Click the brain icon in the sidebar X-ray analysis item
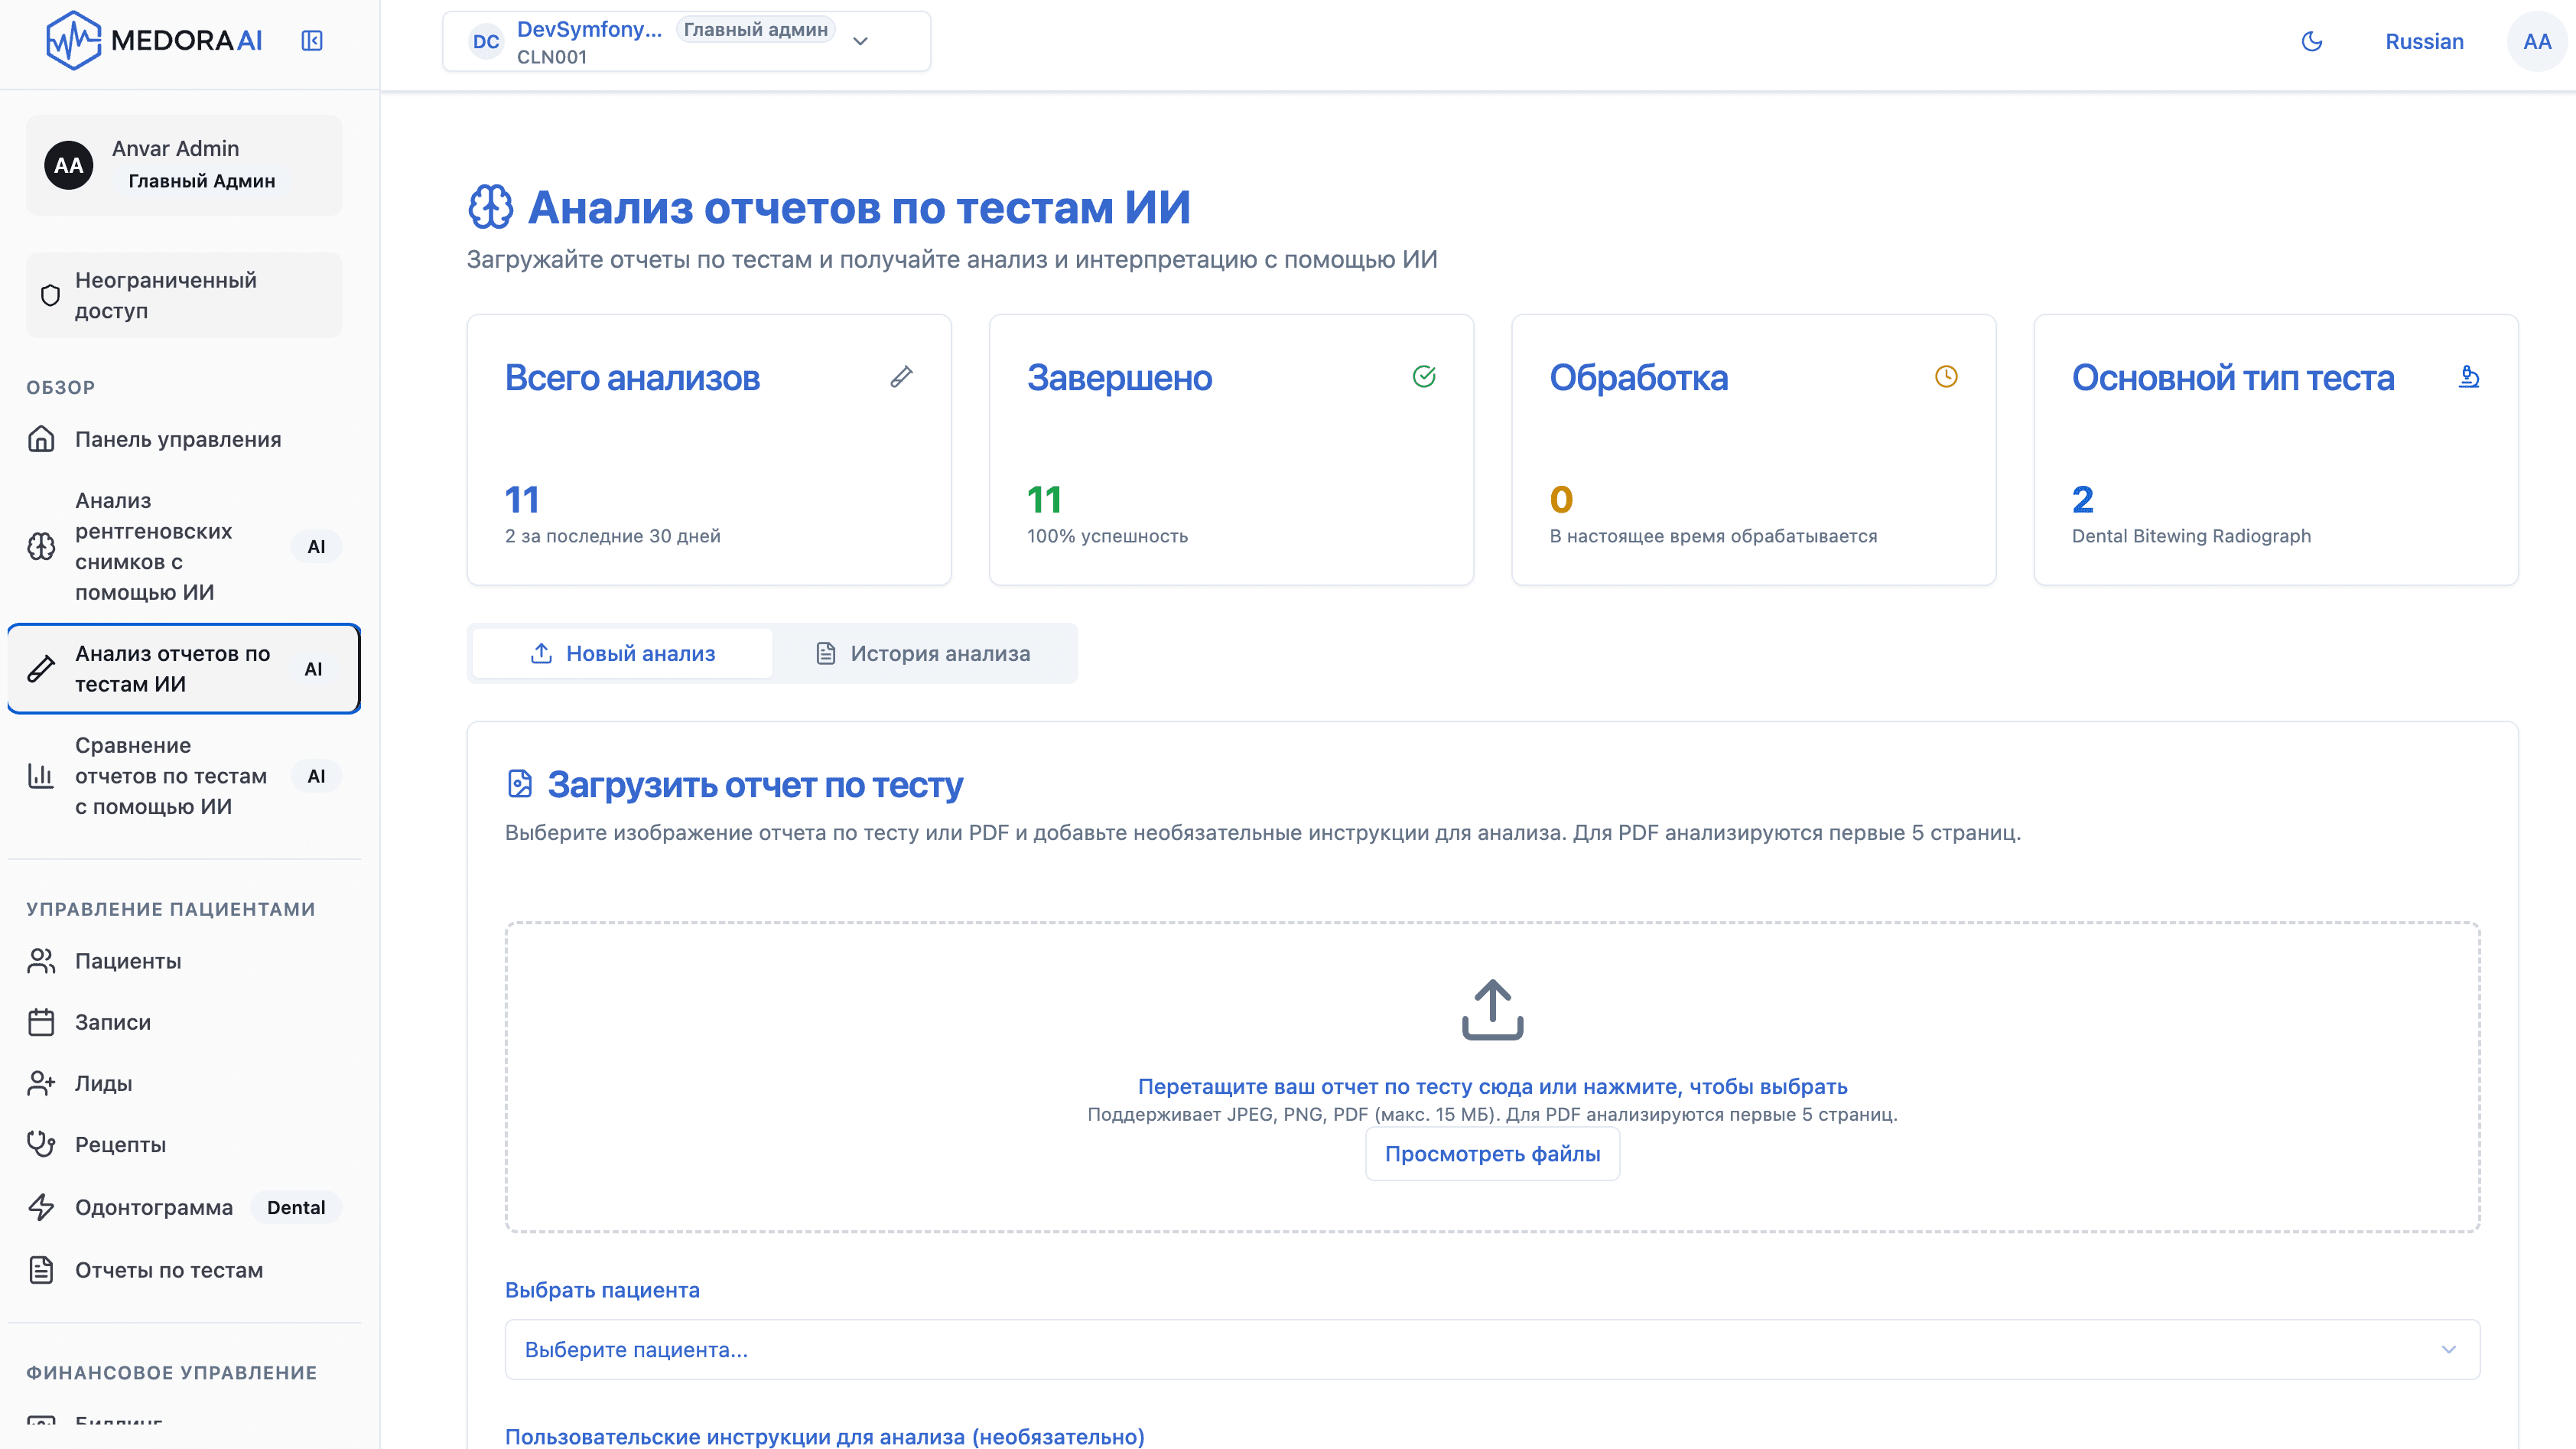The width and height of the screenshot is (2576, 1449). 41,546
